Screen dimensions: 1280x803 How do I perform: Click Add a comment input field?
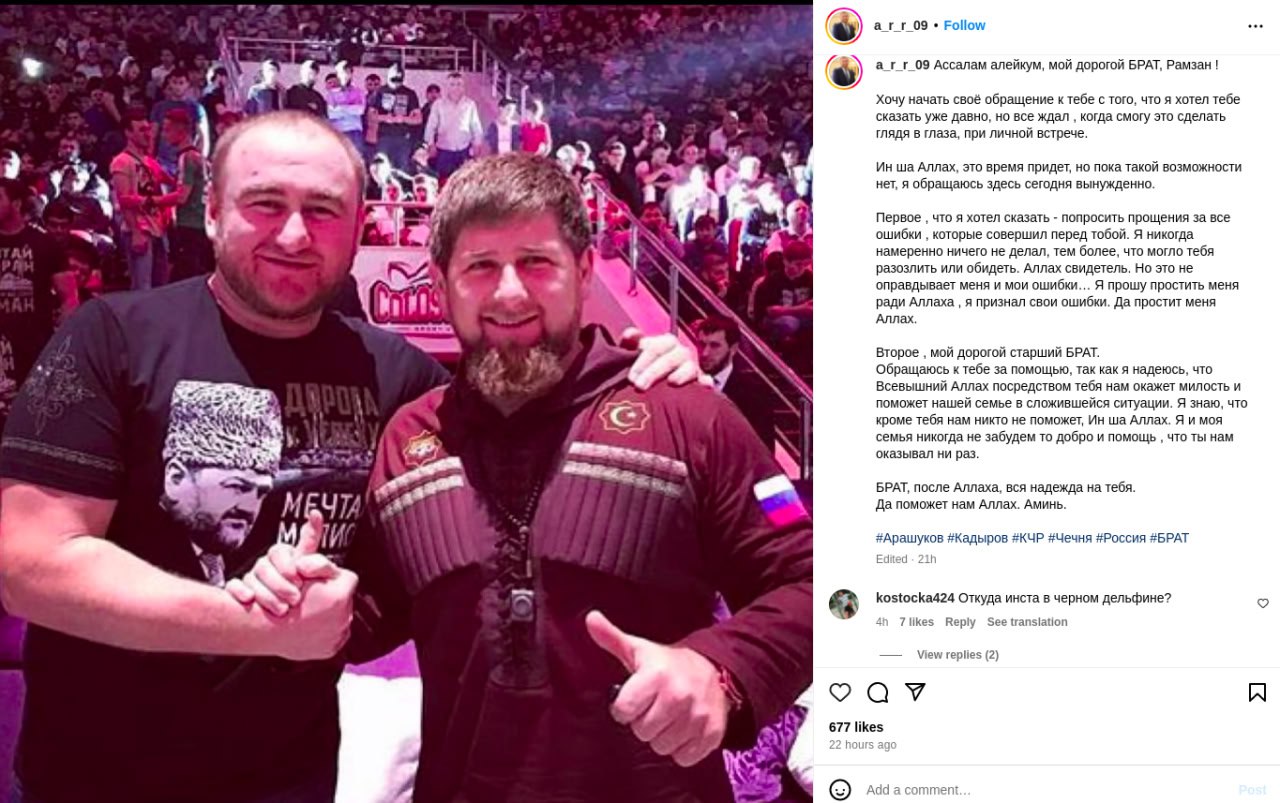pos(1045,790)
